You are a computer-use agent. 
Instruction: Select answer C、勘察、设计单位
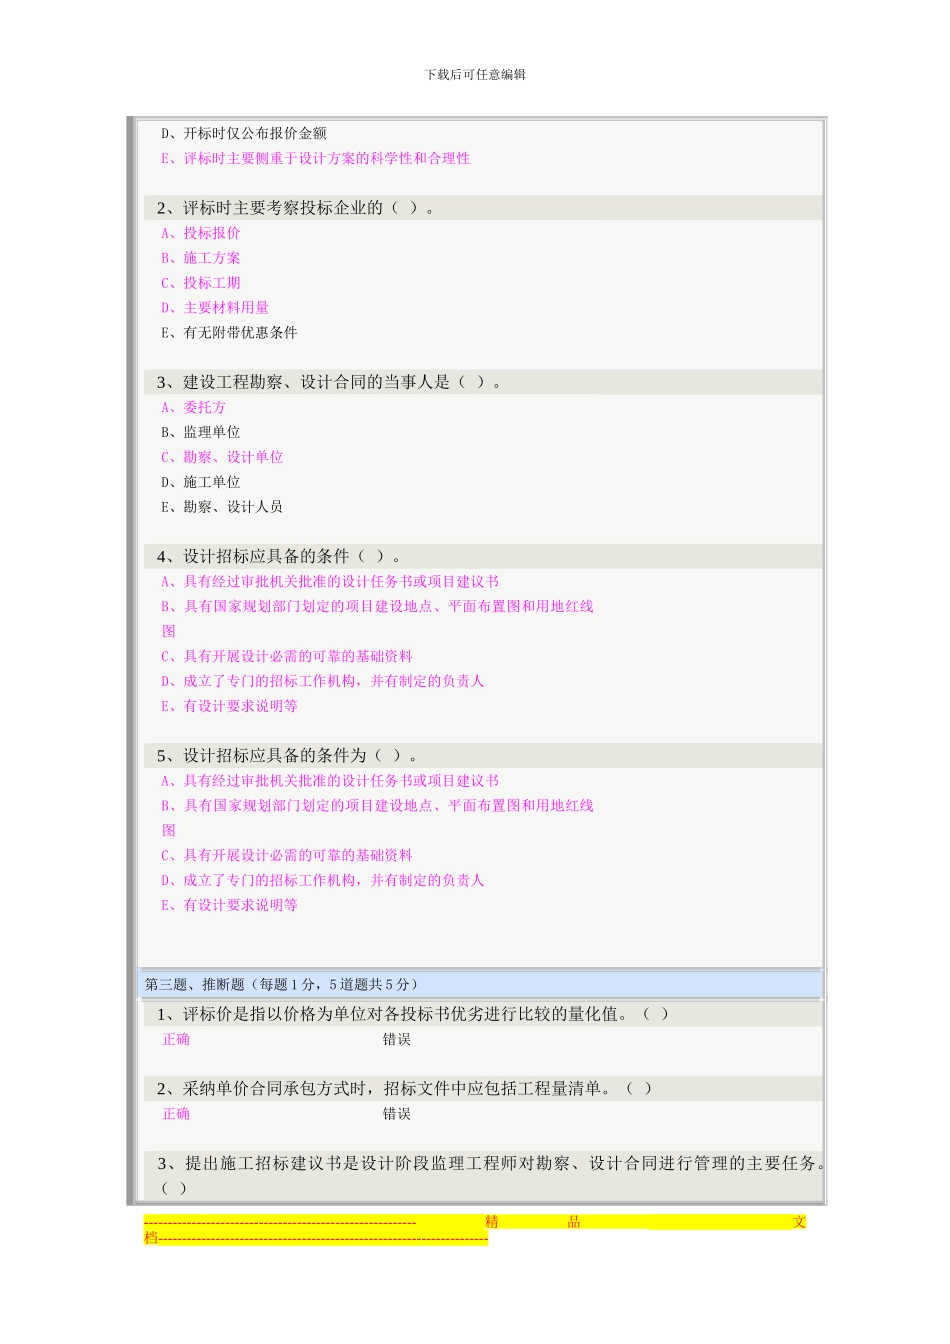pos(222,457)
